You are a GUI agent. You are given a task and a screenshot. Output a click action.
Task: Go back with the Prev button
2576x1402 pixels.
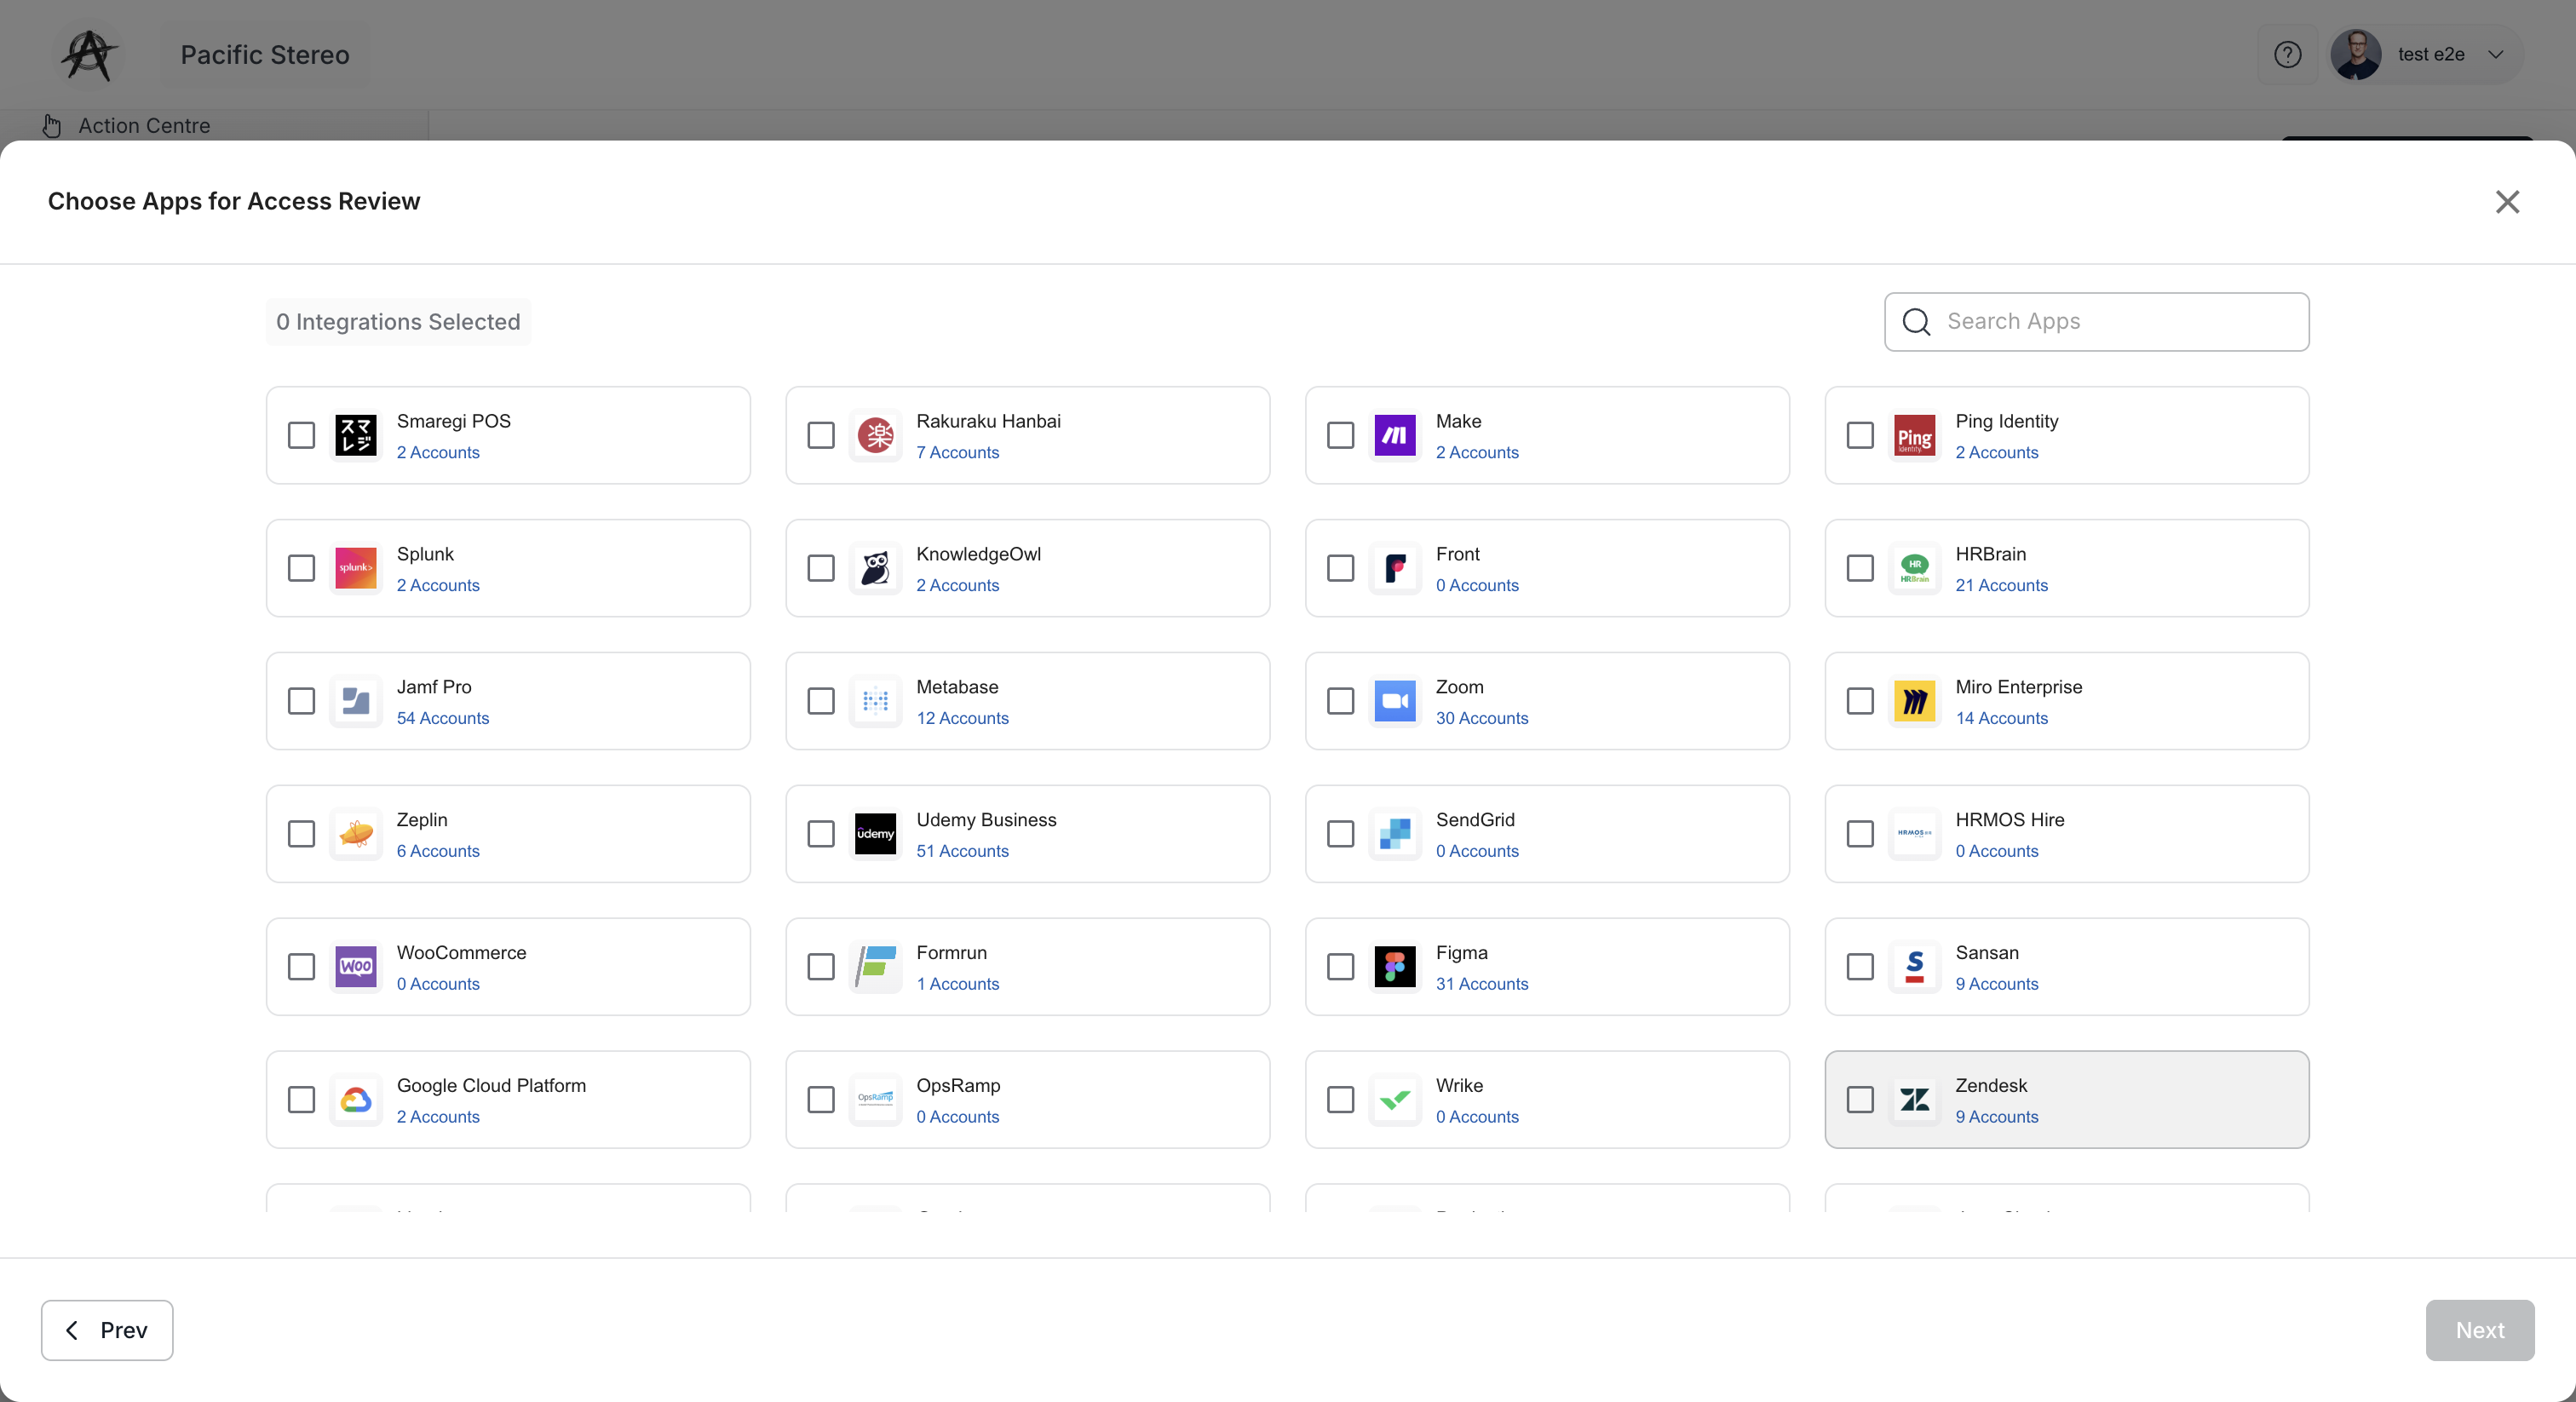tap(107, 1330)
